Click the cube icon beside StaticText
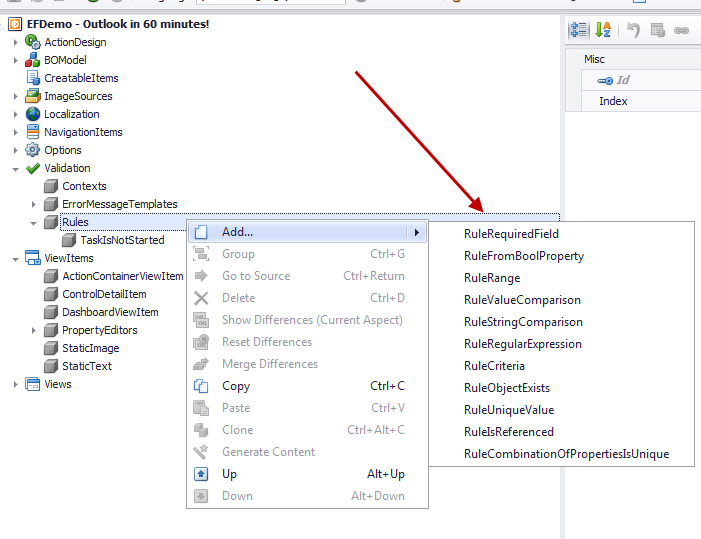701x539 pixels. pos(51,366)
